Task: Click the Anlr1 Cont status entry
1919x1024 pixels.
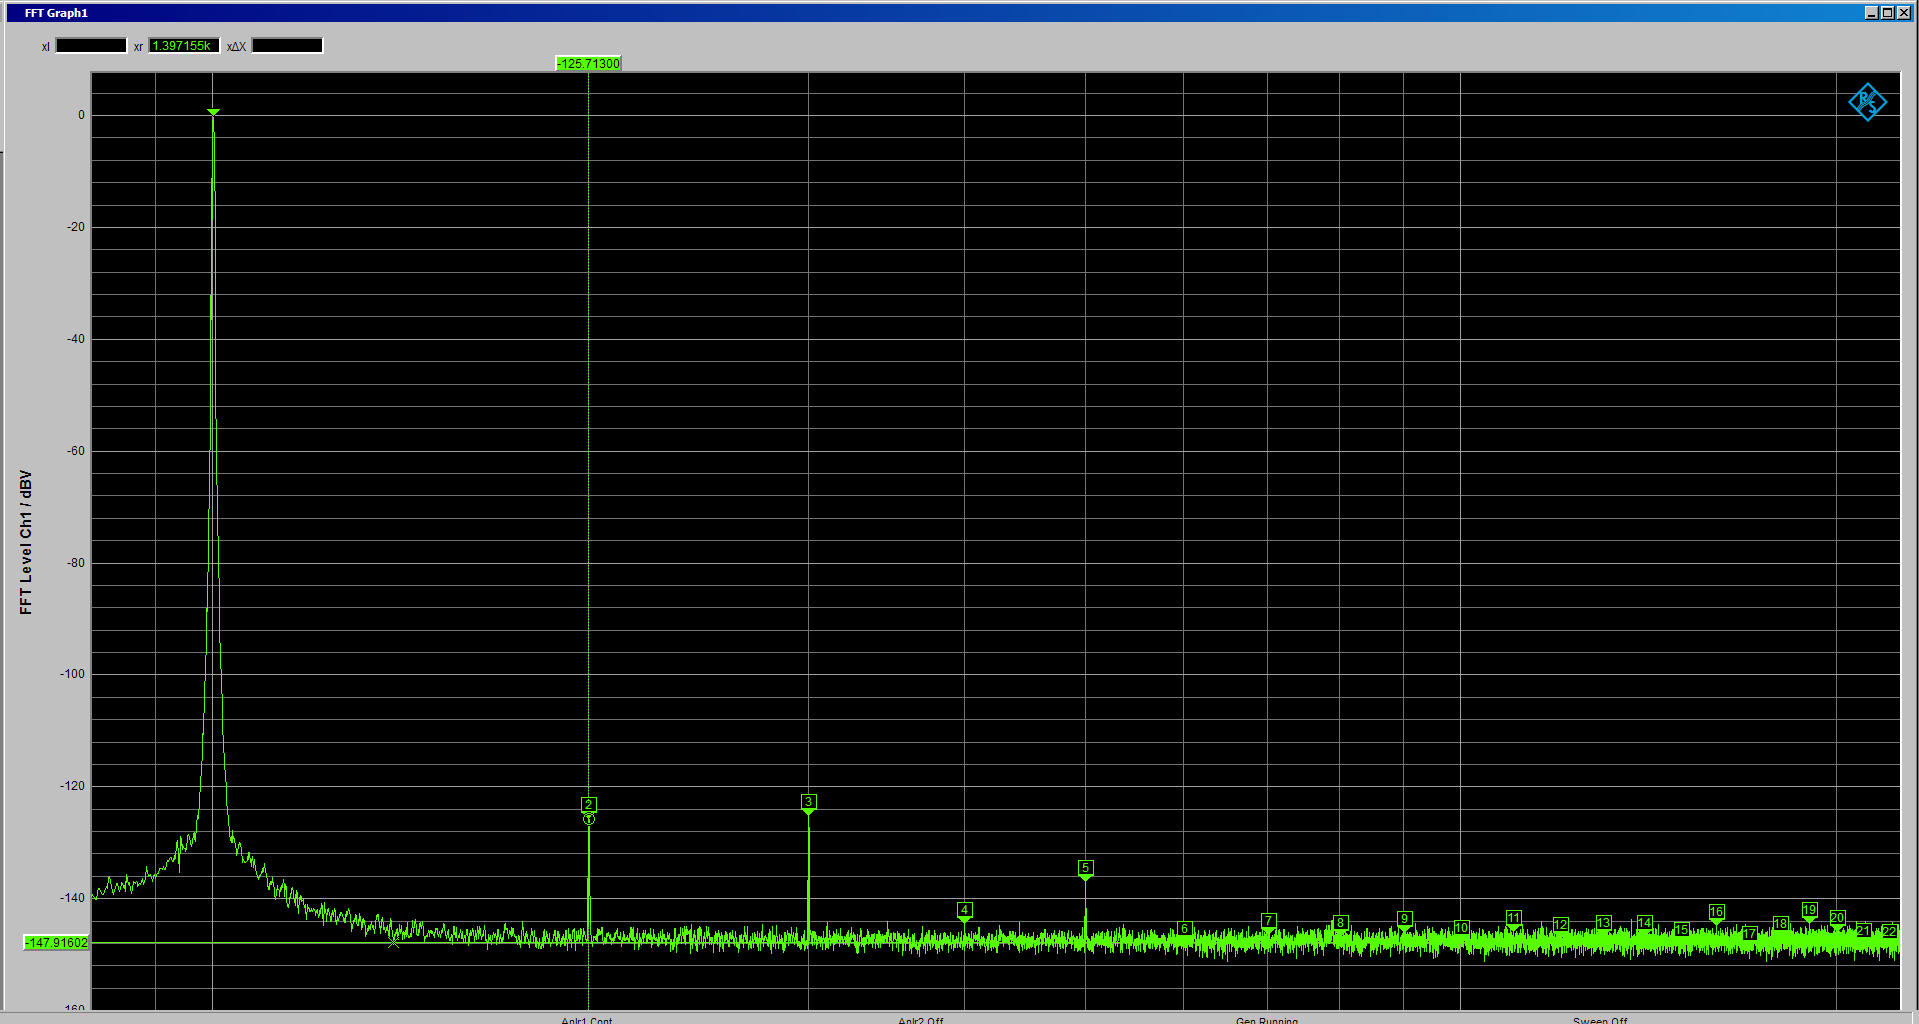Action: [x=587, y=1020]
